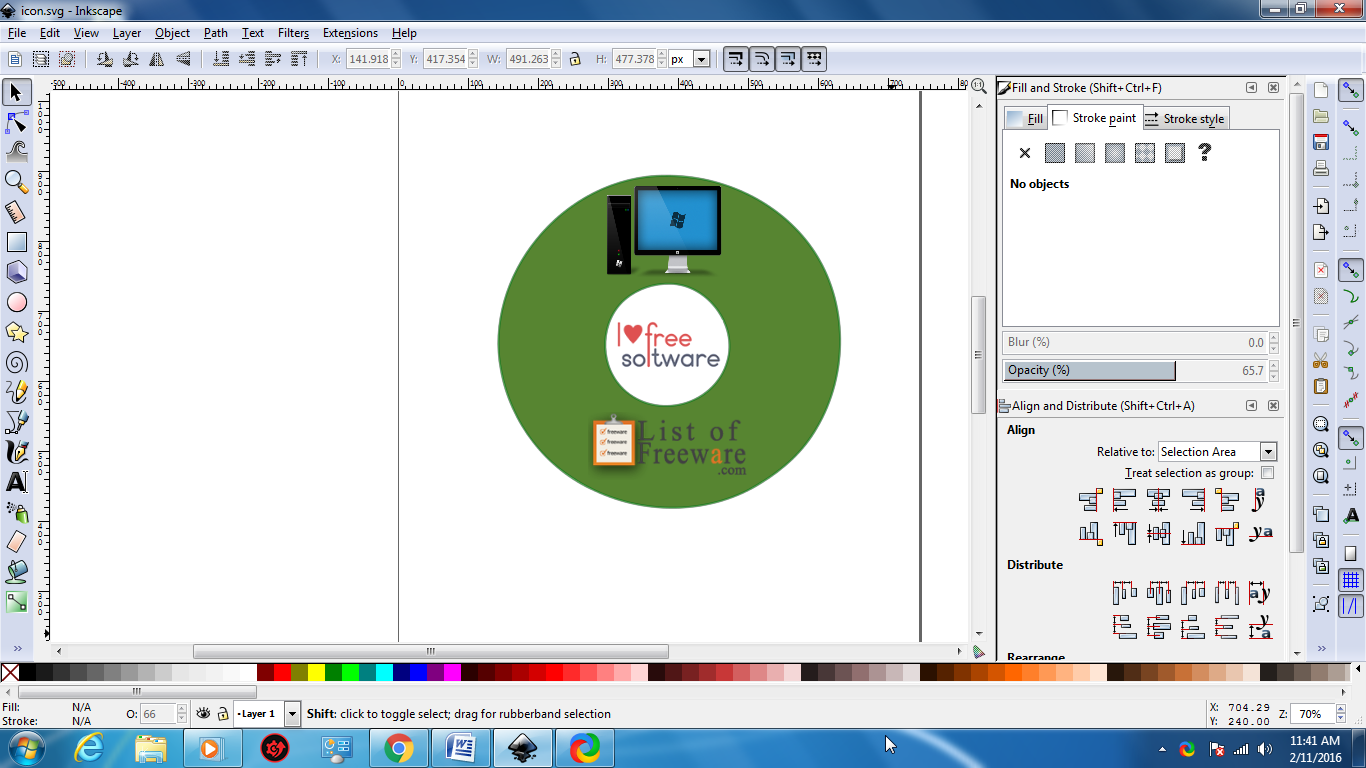Click the H height input field
This screenshot has width=1366, height=768.
tap(635, 59)
